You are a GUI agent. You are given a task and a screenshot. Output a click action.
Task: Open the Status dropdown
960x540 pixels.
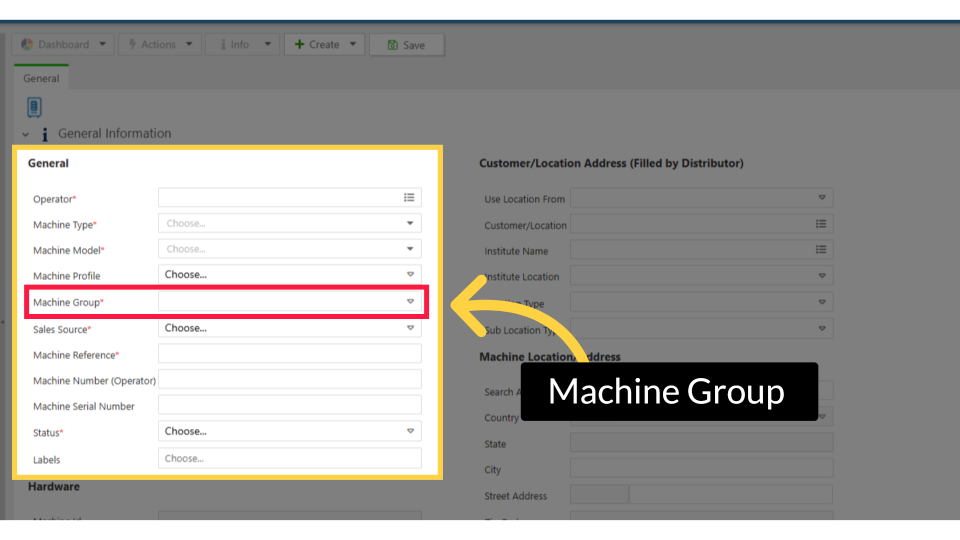pos(409,431)
